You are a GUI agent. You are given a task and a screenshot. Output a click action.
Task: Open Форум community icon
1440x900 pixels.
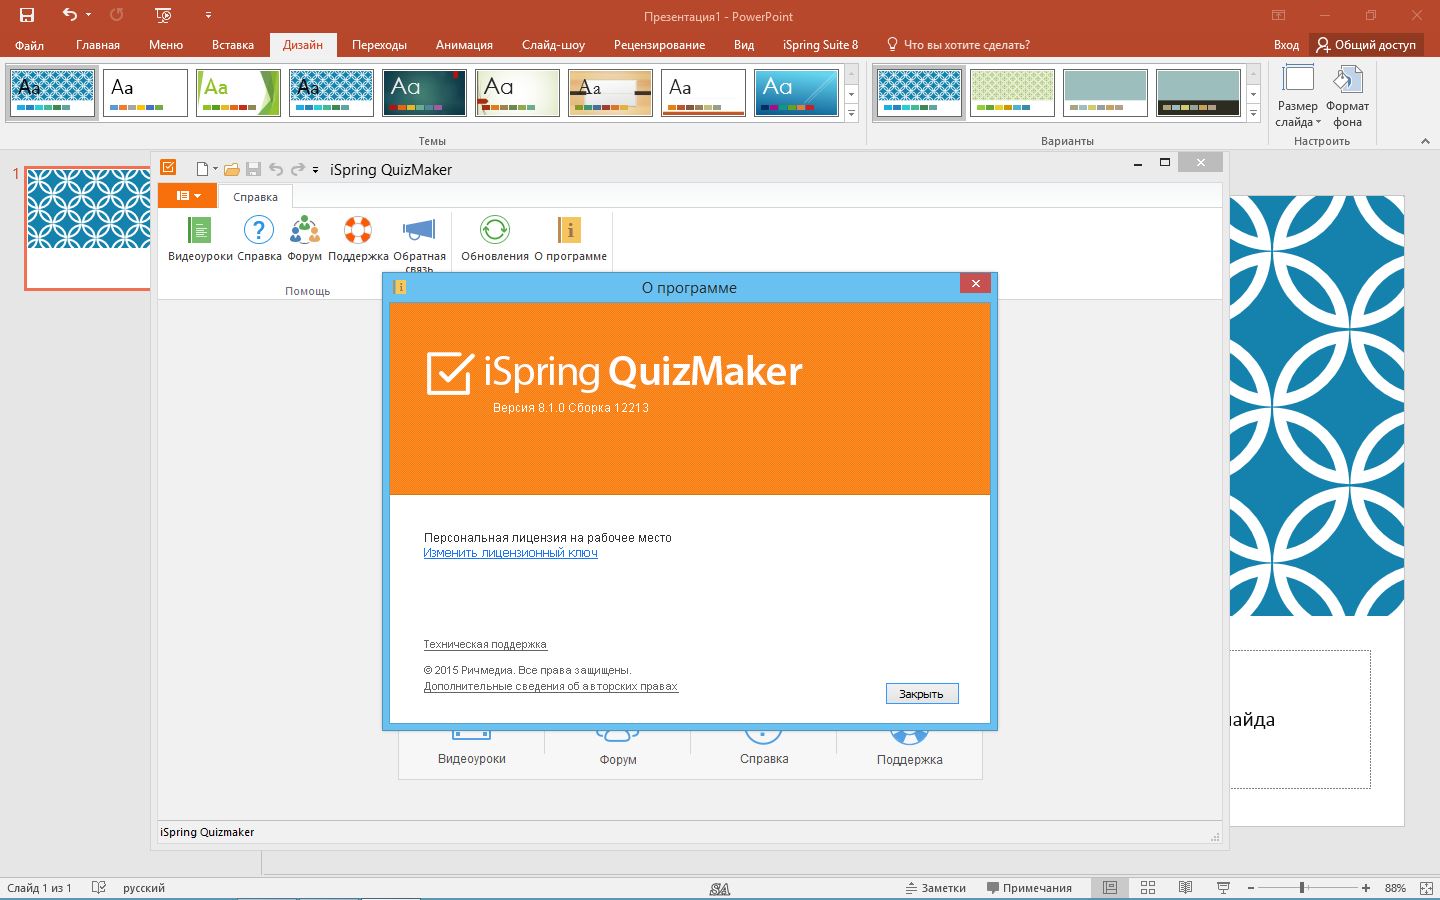[x=305, y=239]
